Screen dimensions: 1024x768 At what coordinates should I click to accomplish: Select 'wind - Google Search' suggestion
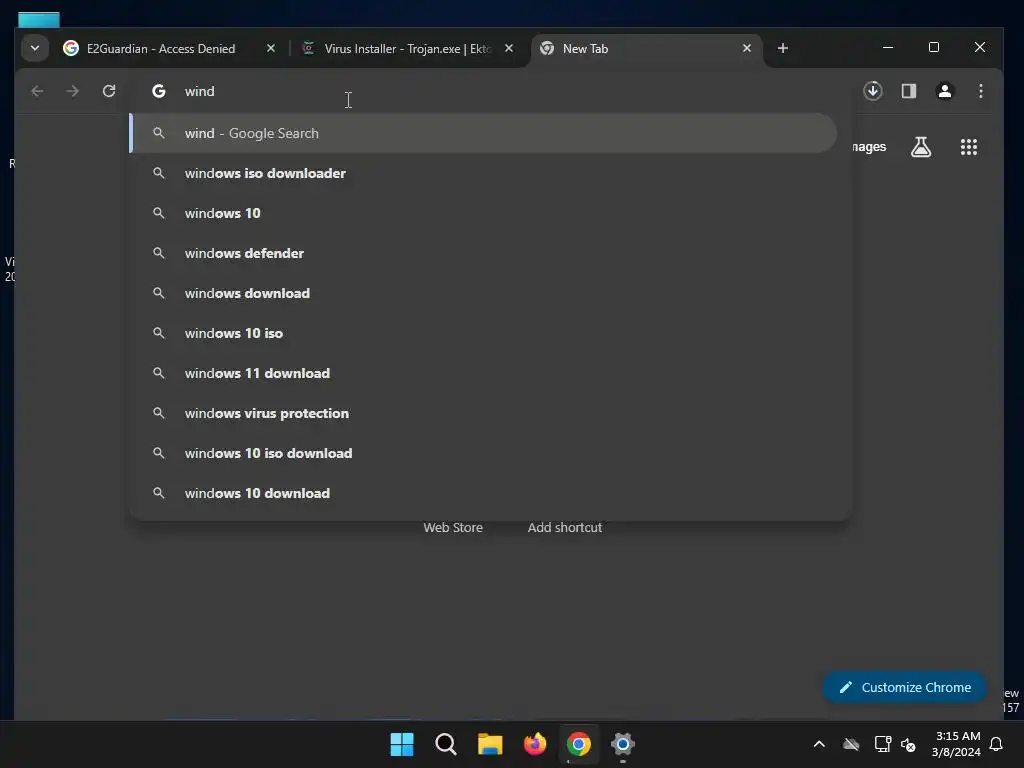point(483,133)
